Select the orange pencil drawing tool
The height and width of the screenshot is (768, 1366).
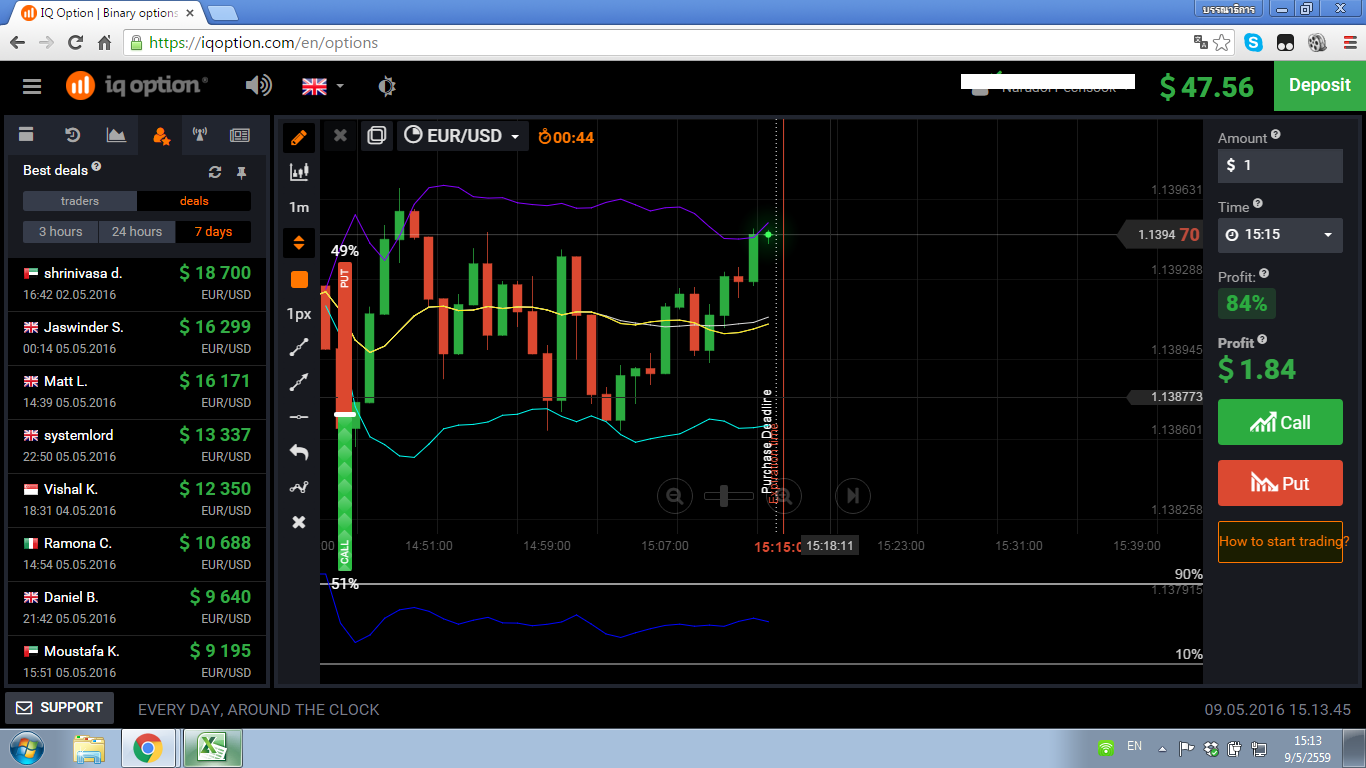(299, 138)
